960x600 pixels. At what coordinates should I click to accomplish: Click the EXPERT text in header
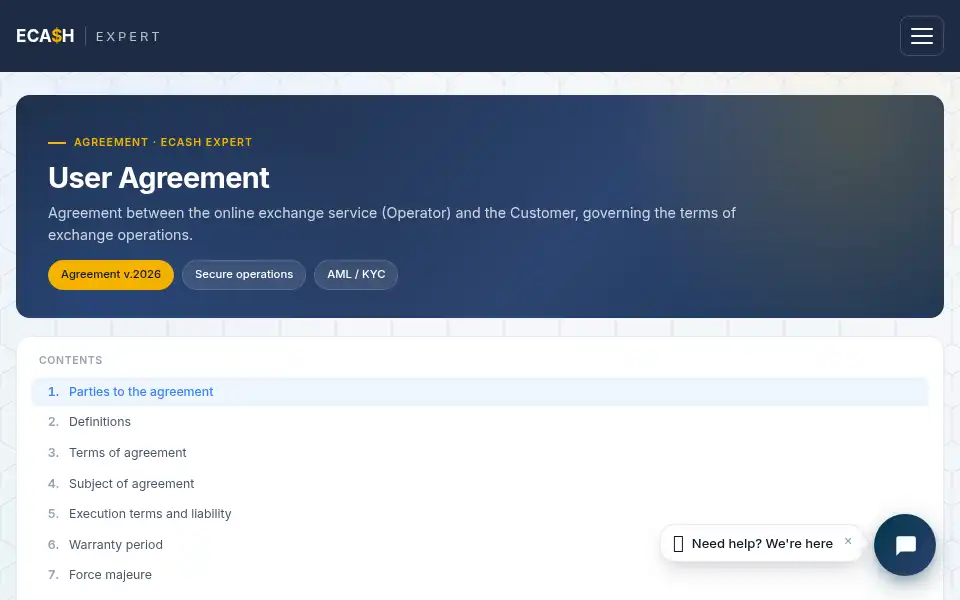point(128,37)
